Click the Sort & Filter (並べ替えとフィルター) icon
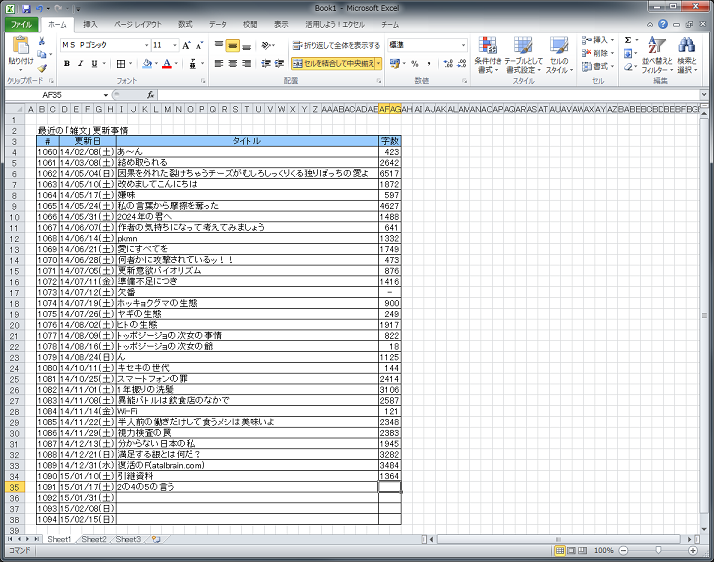The height and width of the screenshot is (562, 714). (x=654, y=56)
